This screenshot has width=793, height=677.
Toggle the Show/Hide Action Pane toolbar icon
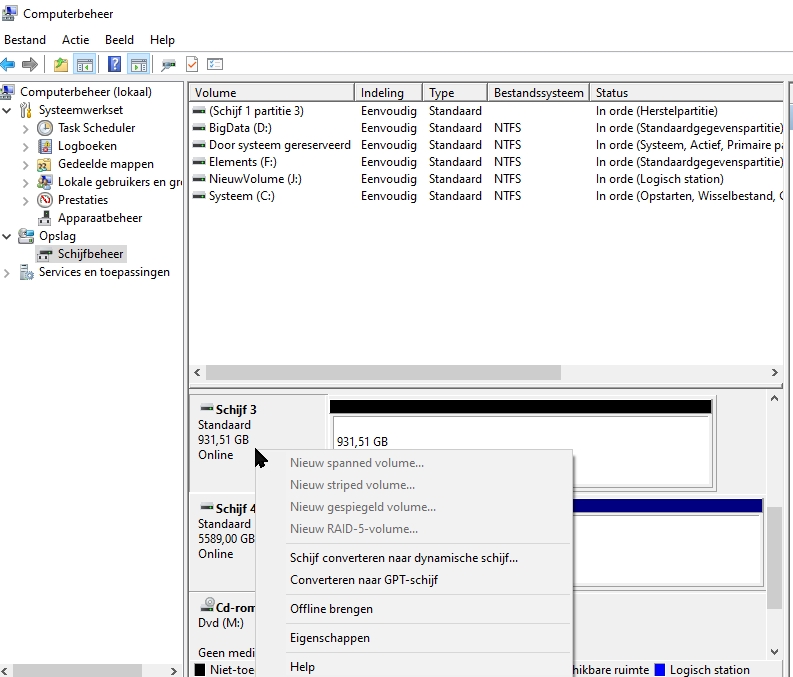[x=138, y=65]
